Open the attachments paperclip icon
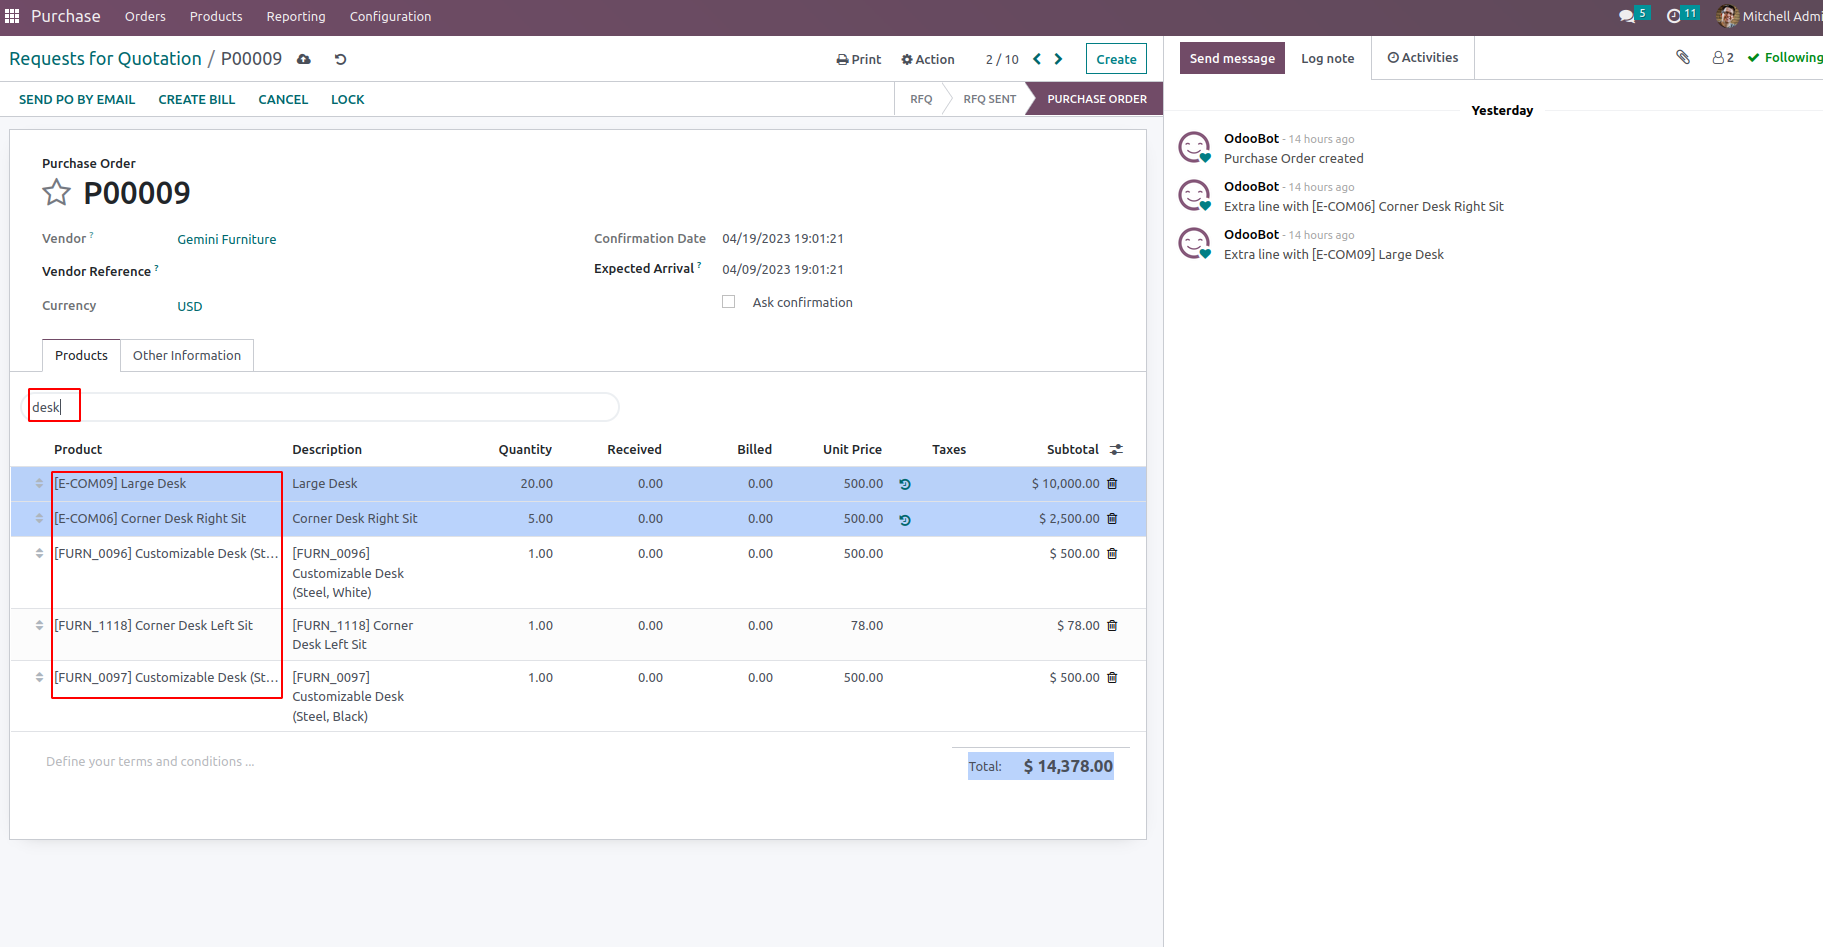The height and width of the screenshot is (947, 1823). [1683, 58]
